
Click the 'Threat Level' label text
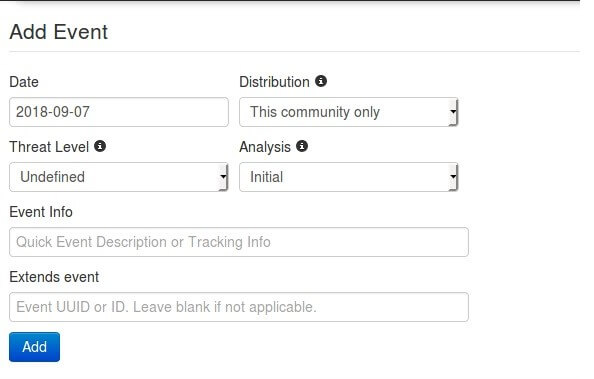[x=49, y=147]
